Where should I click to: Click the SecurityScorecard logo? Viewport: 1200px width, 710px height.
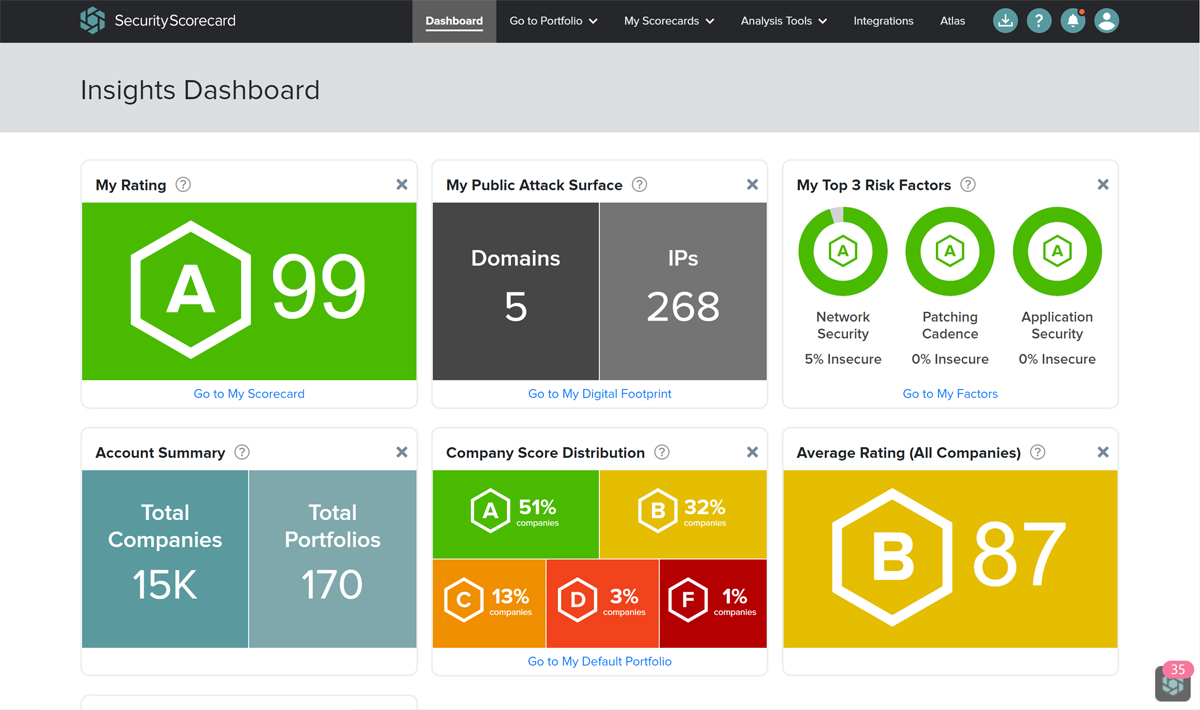click(x=157, y=20)
